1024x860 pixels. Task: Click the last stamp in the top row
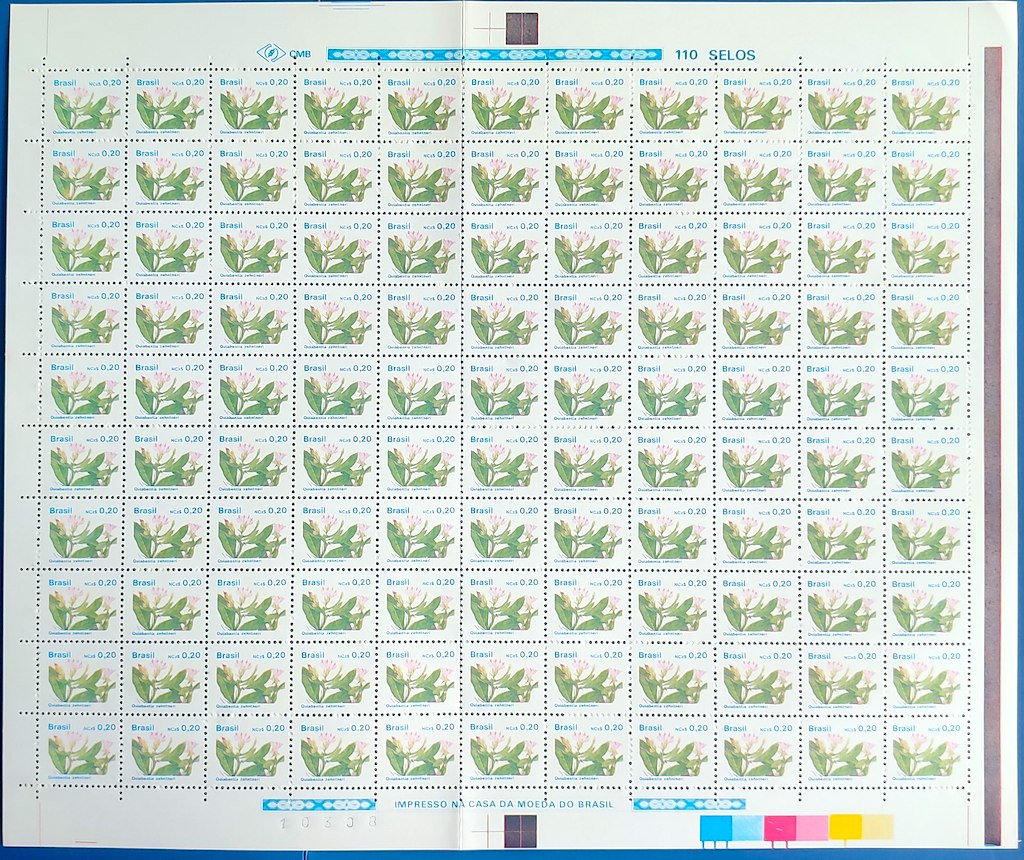[x=925, y=105]
